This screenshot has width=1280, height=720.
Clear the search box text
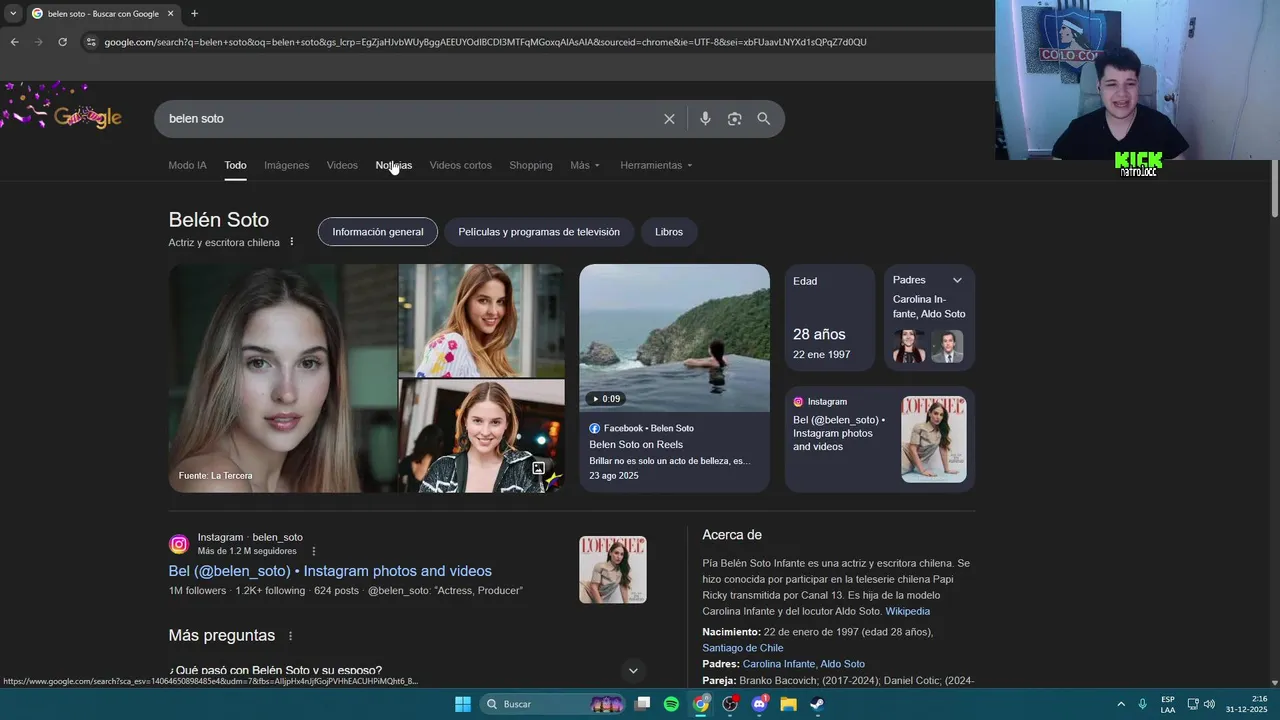tap(669, 119)
